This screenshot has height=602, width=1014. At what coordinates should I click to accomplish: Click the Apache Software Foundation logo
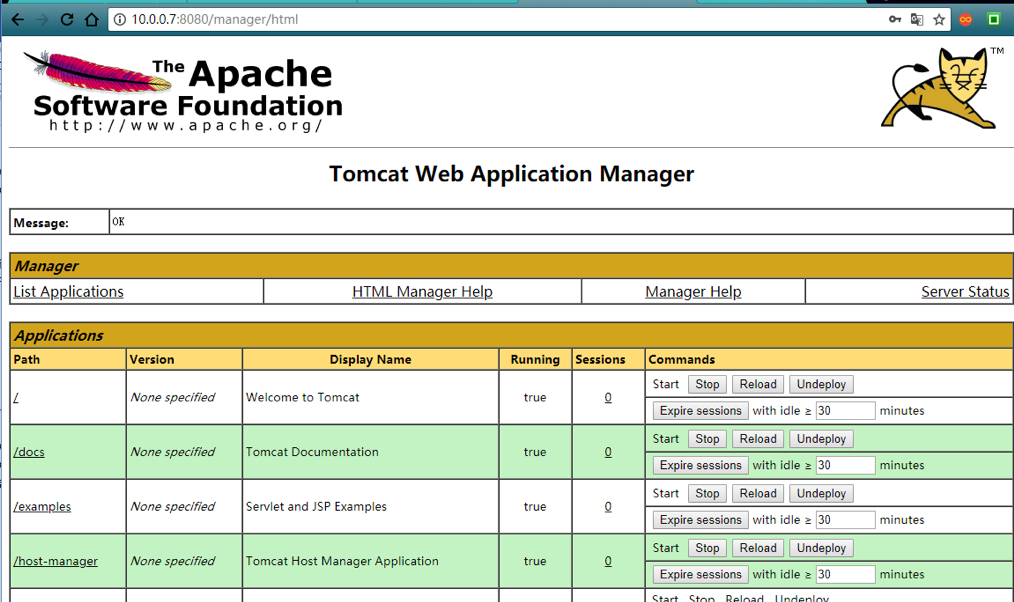tap(183, 92)
